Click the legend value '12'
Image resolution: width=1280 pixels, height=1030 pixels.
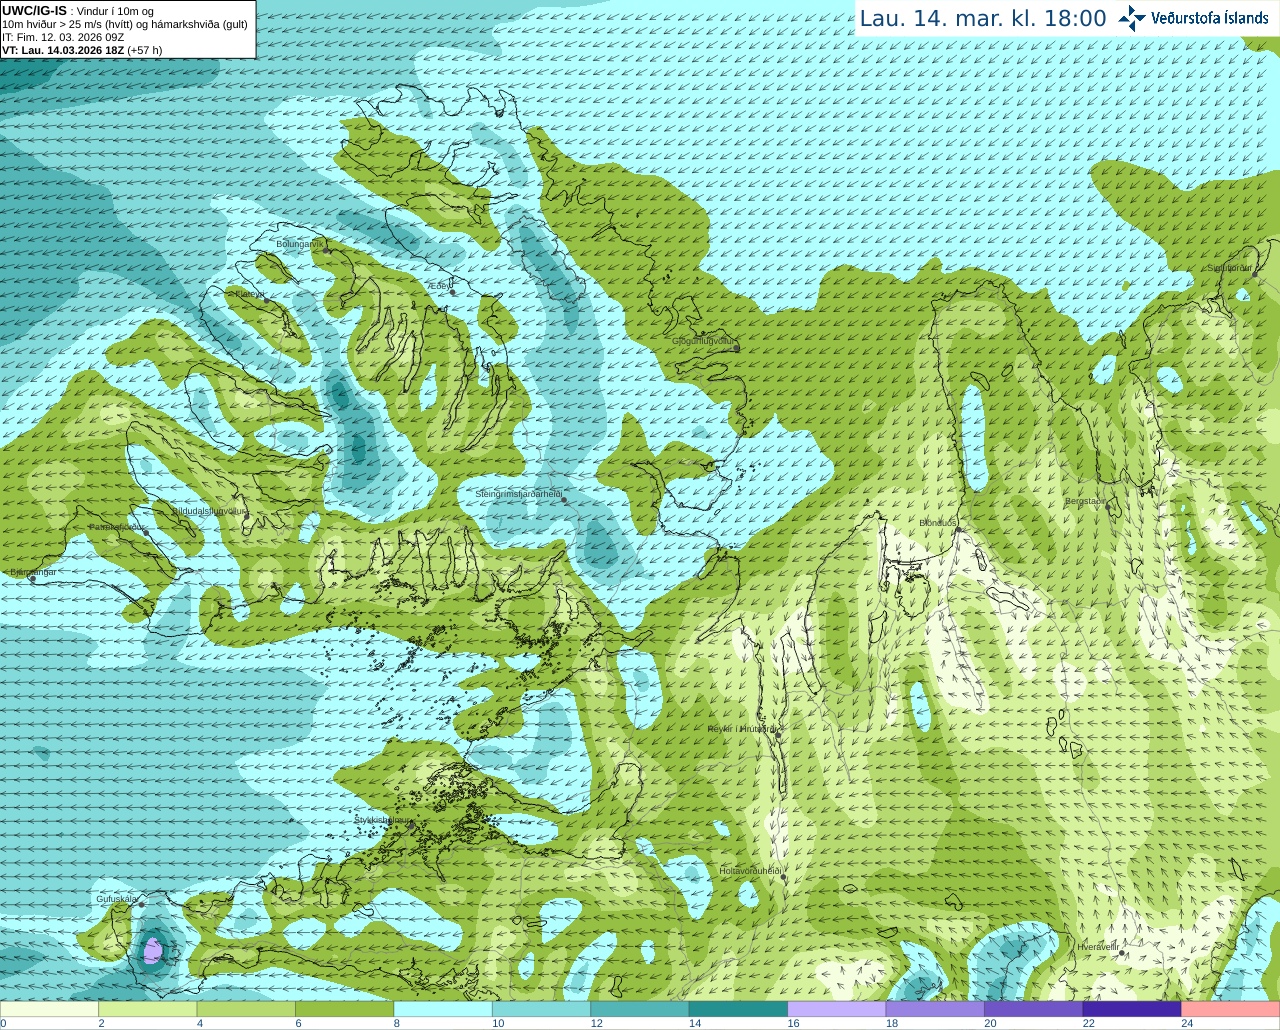596,1023
